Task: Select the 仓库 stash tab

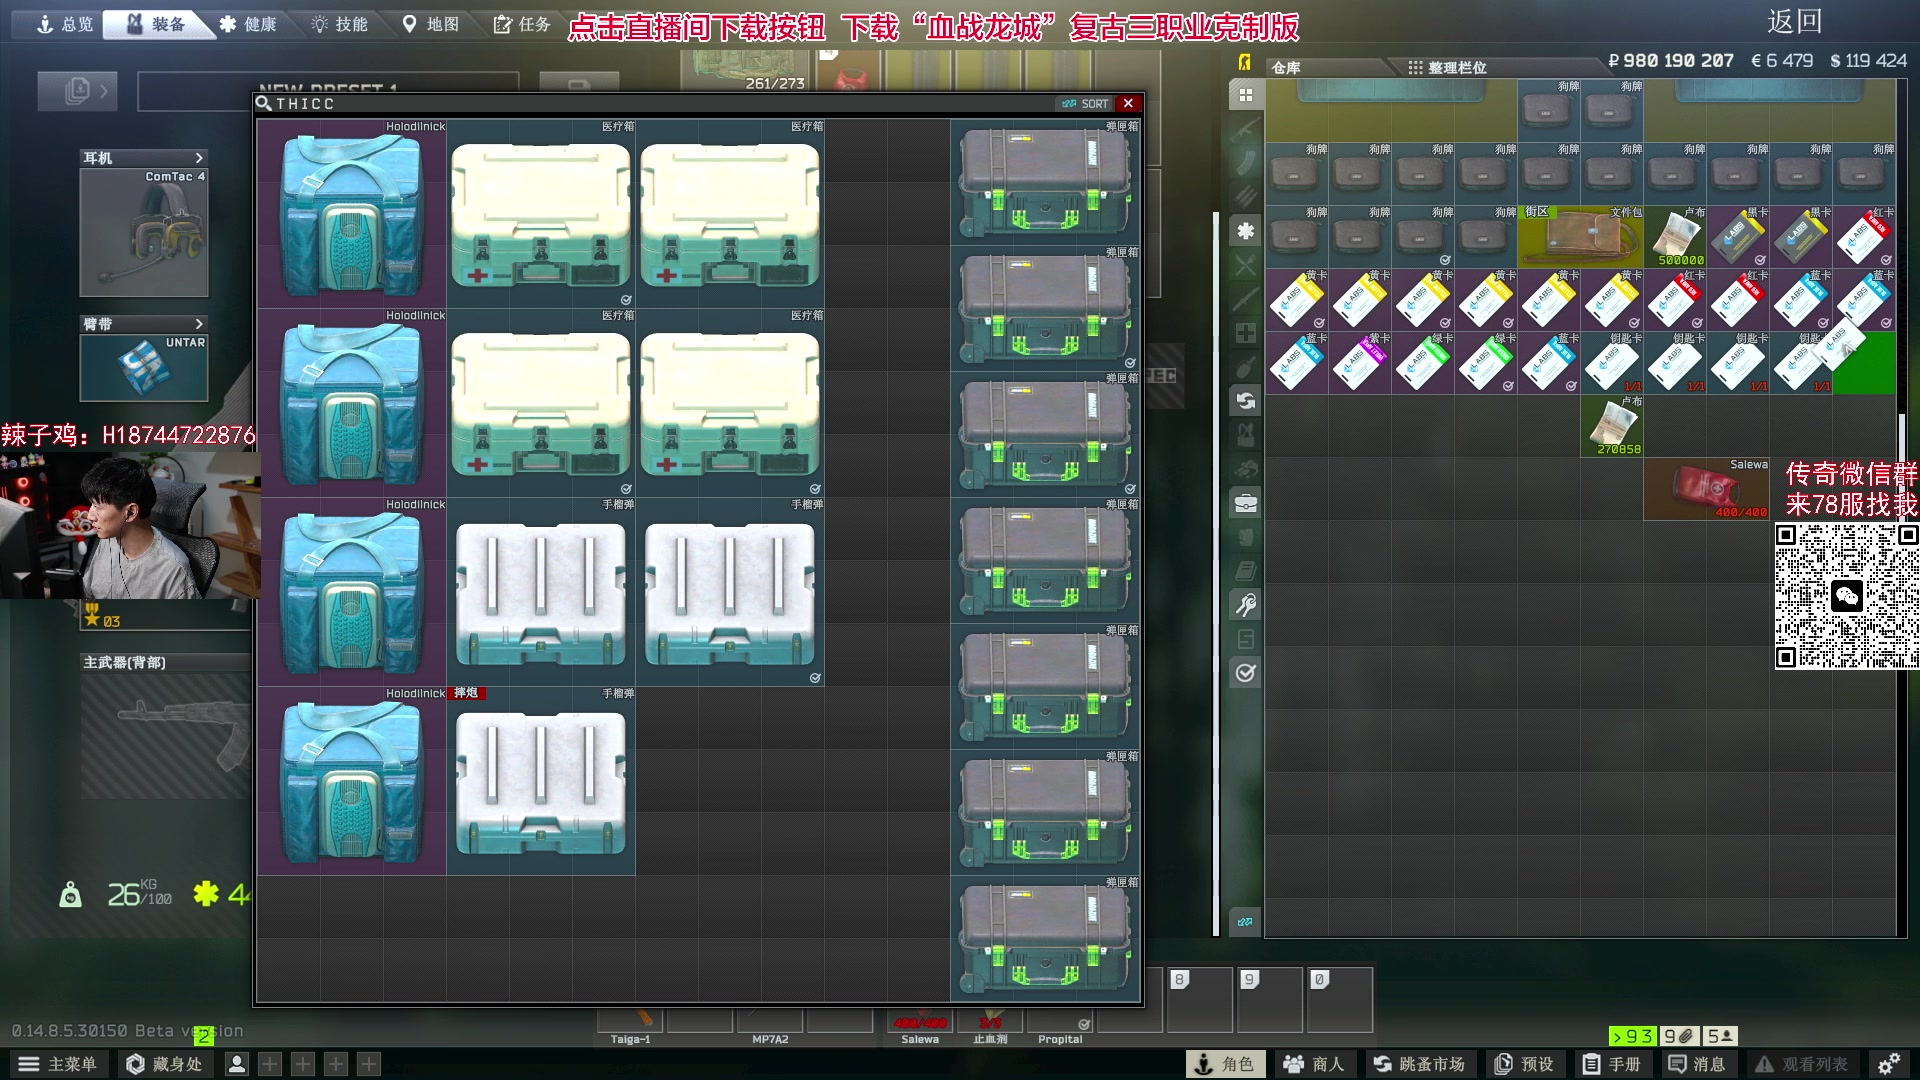Action: [1286, 67]
